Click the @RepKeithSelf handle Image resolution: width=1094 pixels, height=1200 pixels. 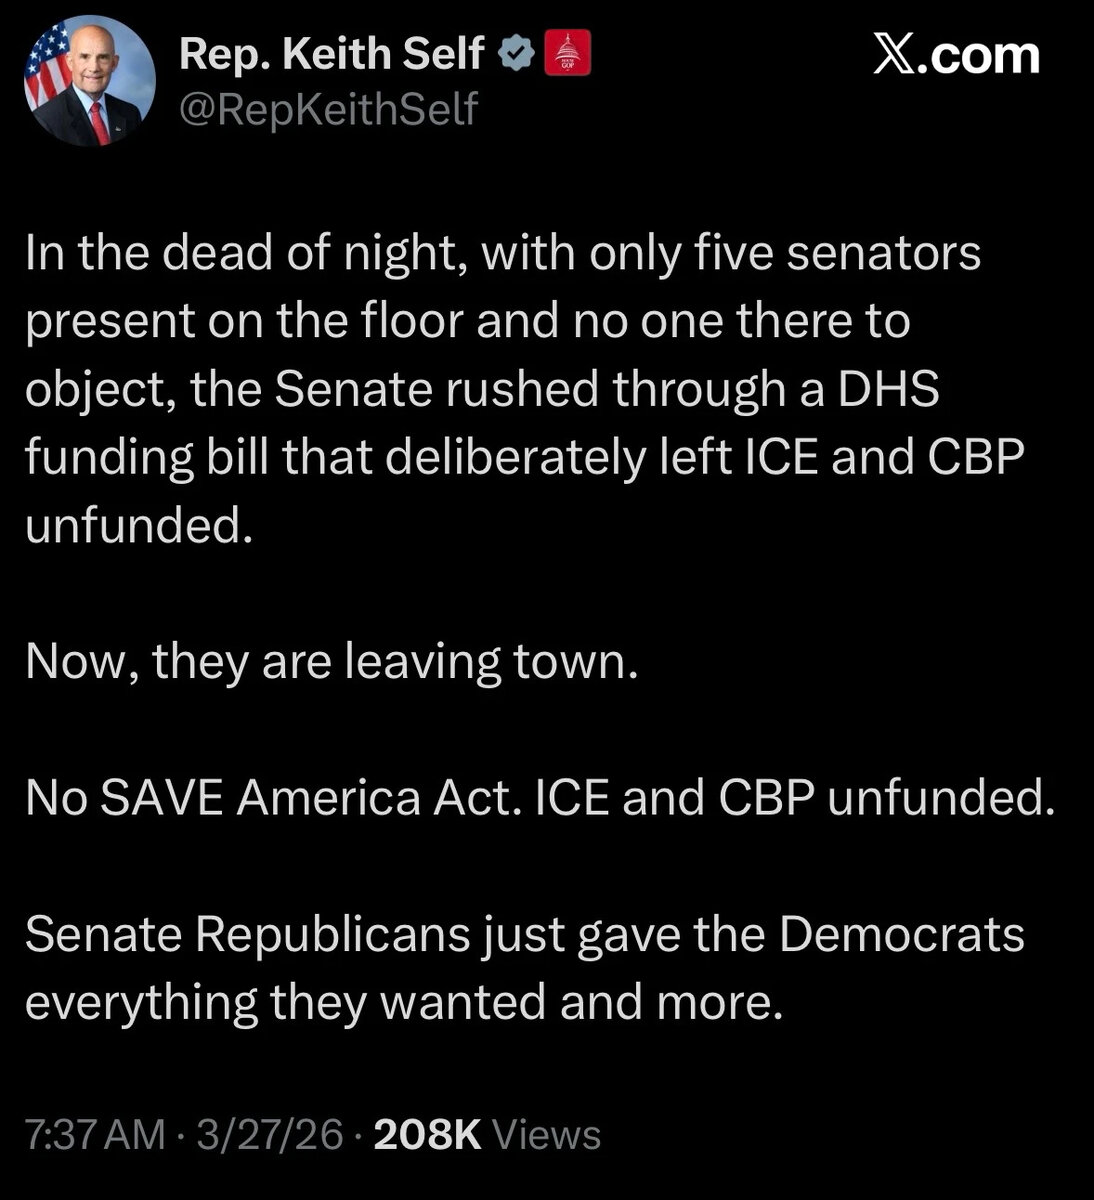(x=327, y=108)
